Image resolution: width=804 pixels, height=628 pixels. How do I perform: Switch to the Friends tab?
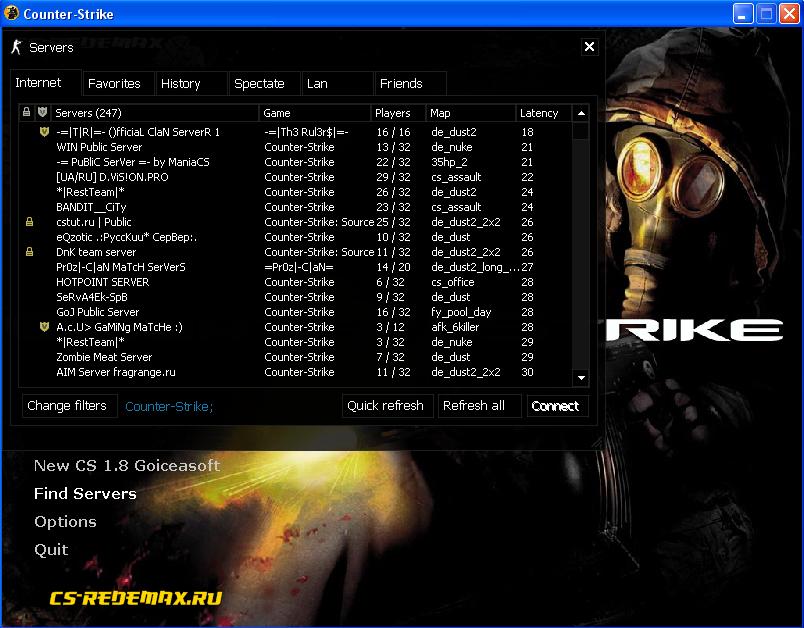411,84
